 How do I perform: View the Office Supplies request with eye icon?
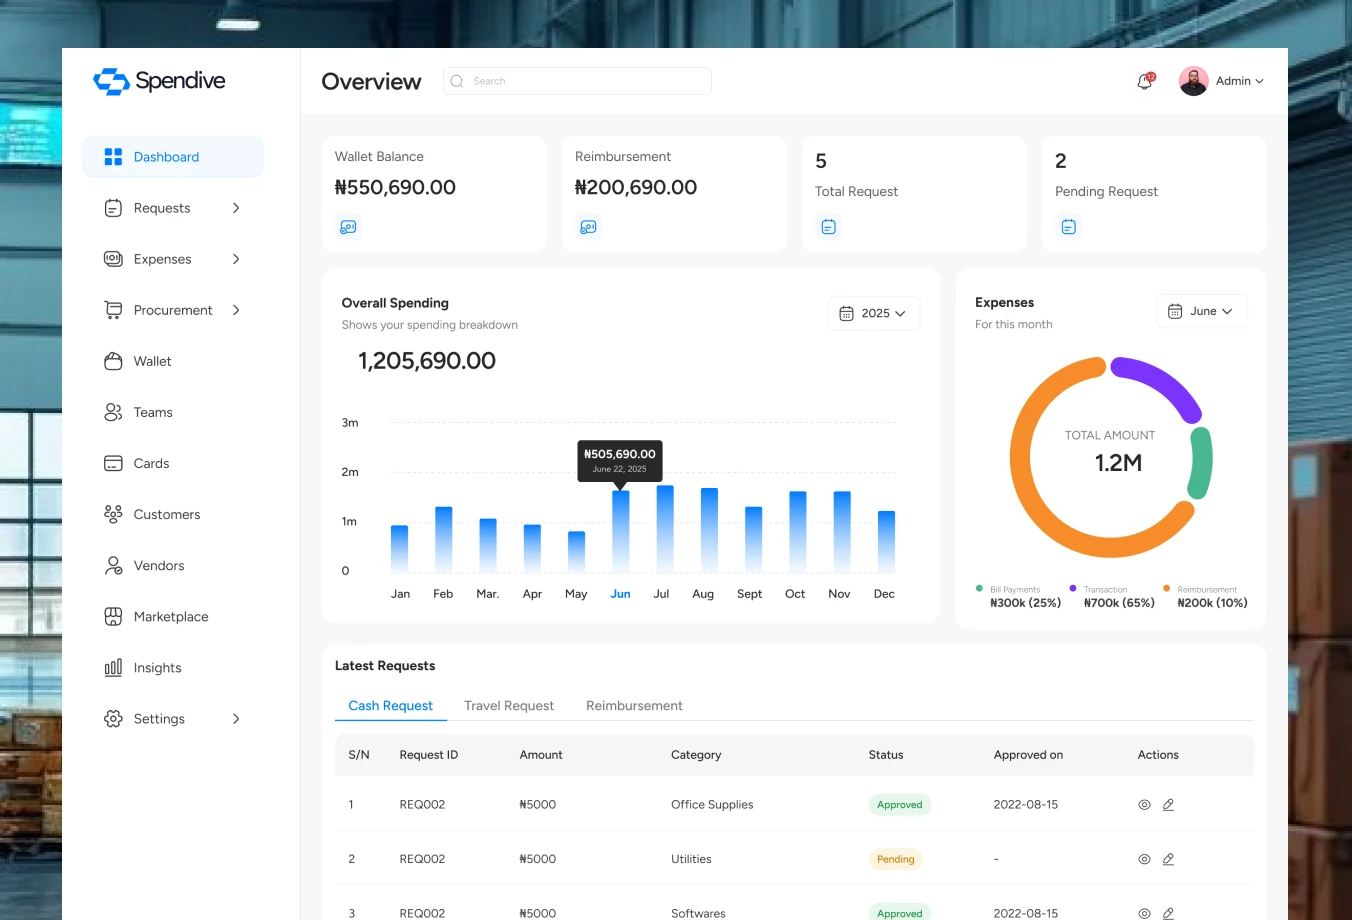1144,805
